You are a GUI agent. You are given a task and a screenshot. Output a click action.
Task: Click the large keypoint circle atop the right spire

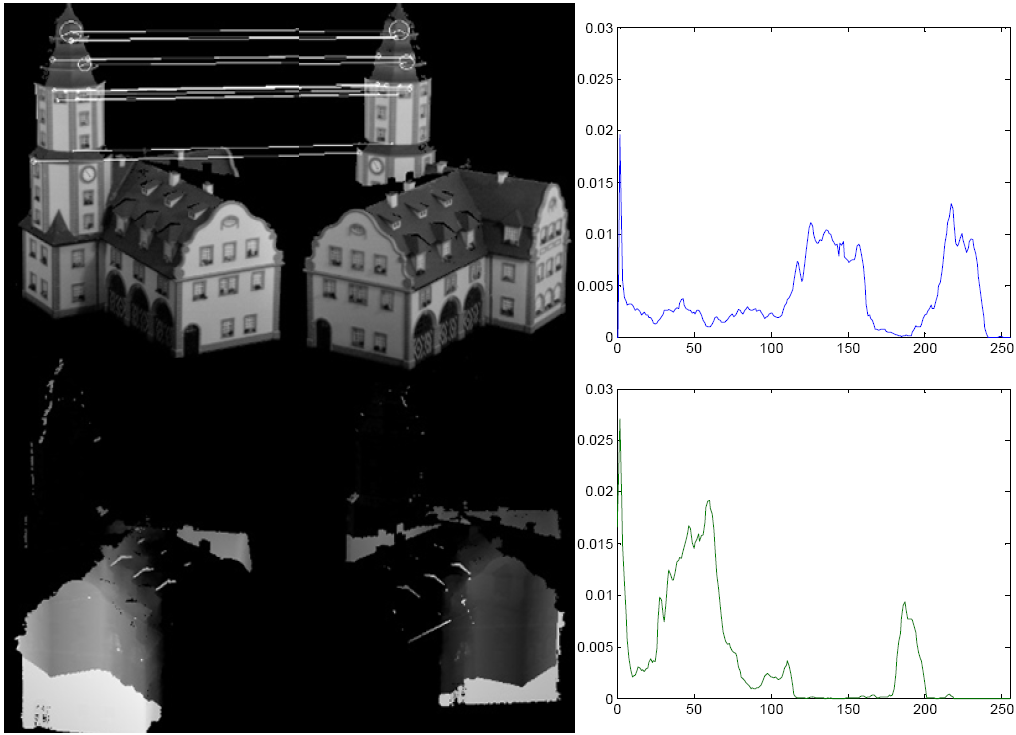(x=399, y=29)
